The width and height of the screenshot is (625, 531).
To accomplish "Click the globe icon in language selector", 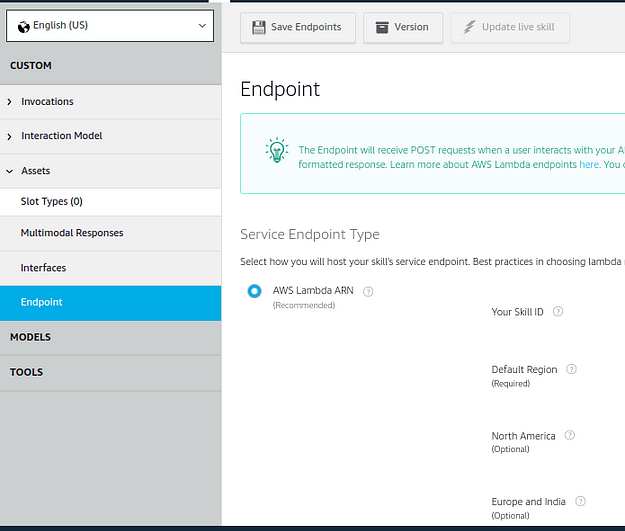I will pyautogui.click(x=24, y=27).
